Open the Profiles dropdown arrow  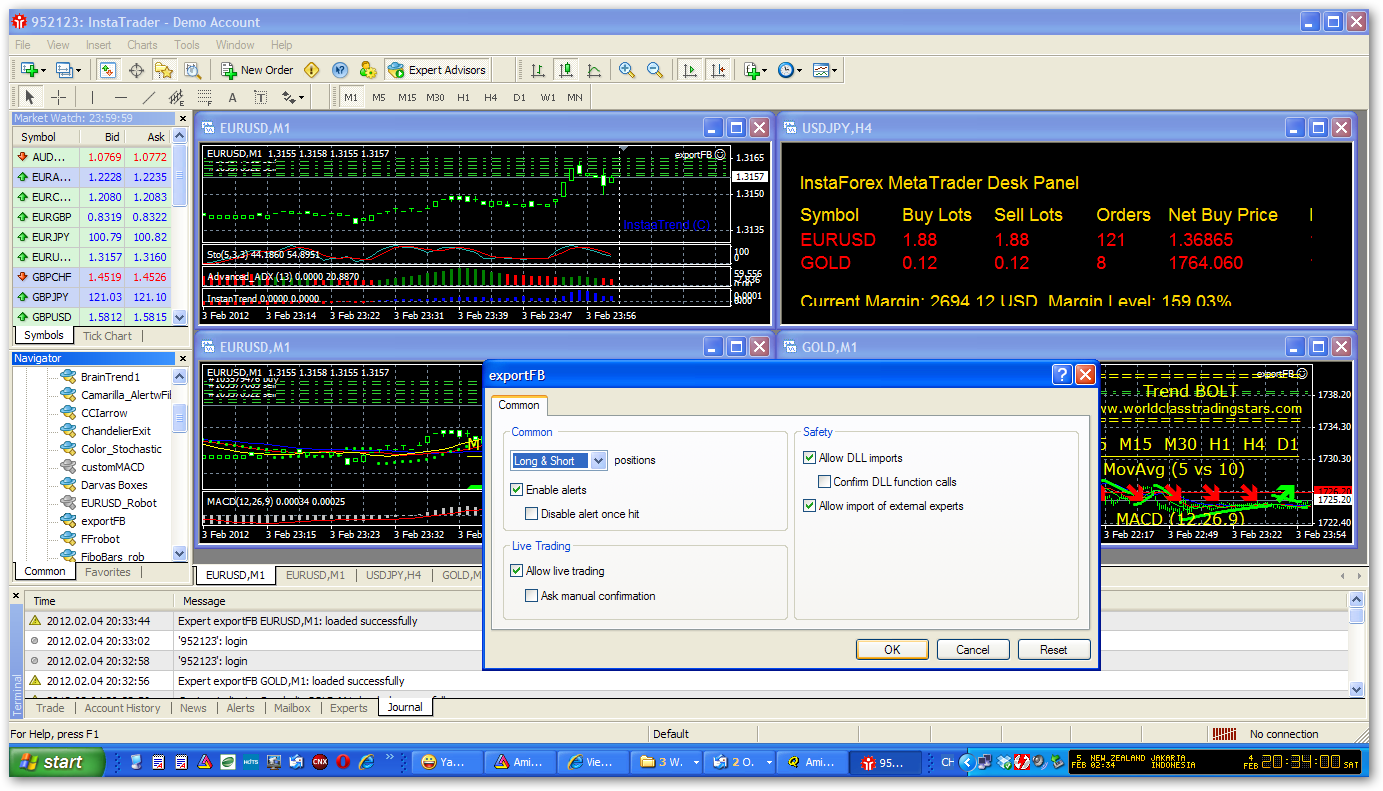pos(78,70)
